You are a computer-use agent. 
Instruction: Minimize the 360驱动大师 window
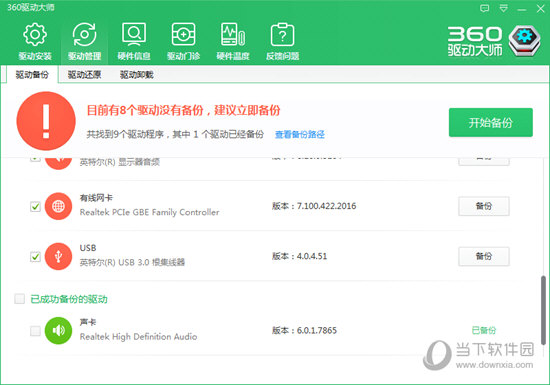pos(522,9)
